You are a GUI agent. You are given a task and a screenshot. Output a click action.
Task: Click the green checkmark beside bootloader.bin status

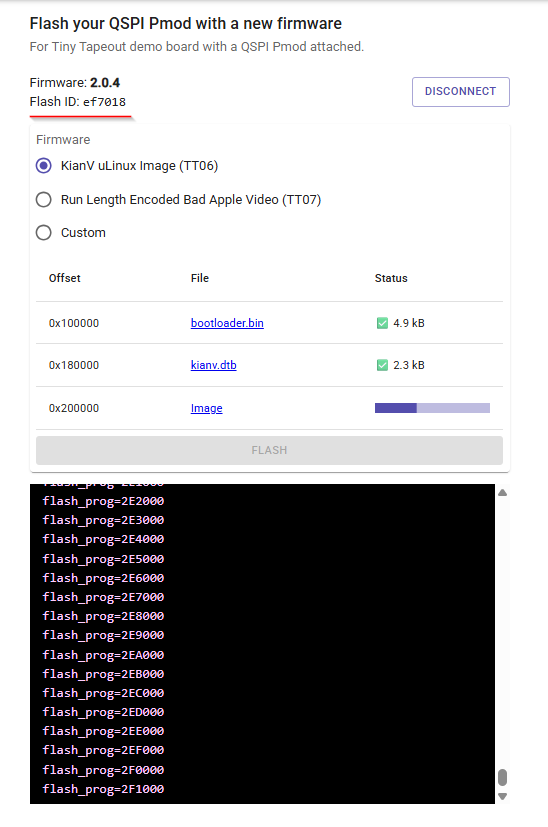tap(382, 323)
